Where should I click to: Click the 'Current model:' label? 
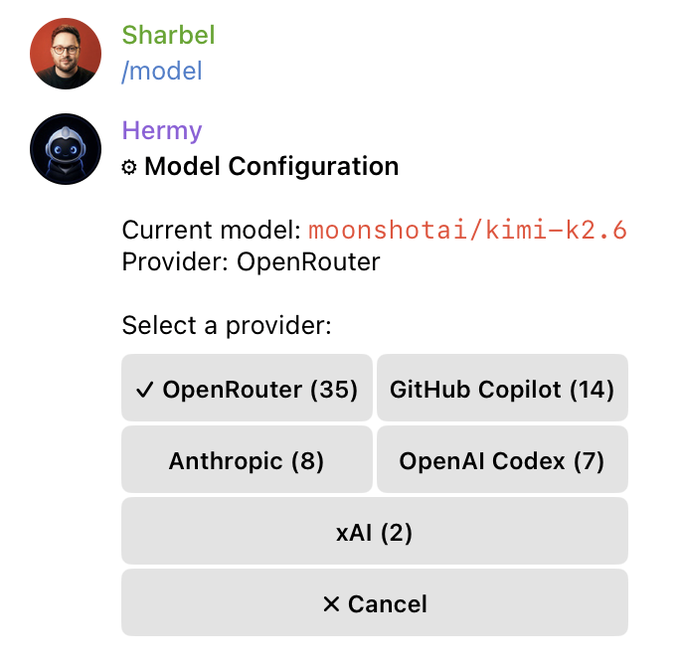tap(211, 230)
